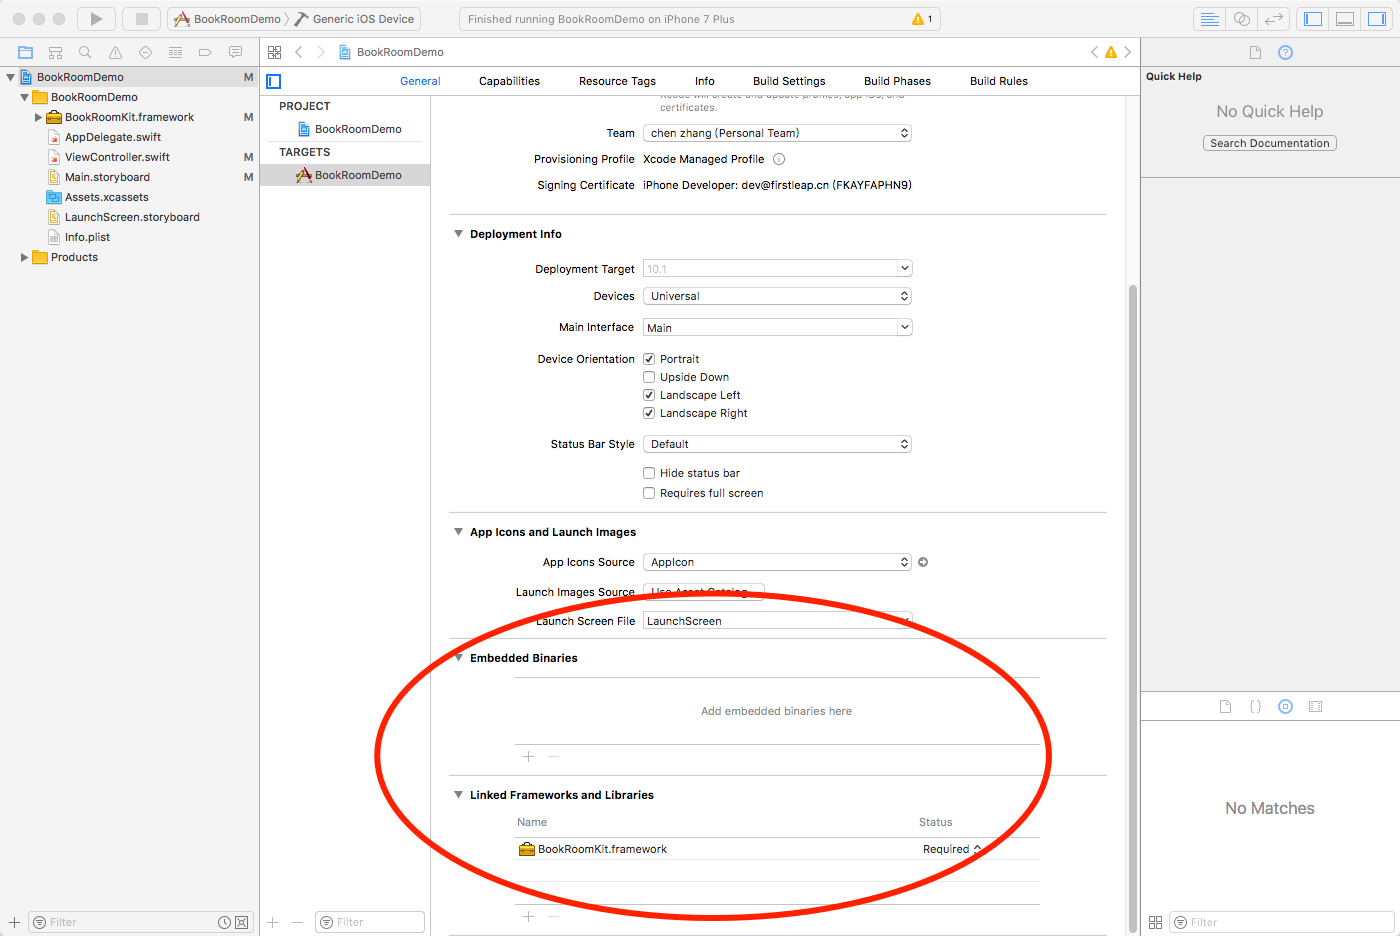Show info about Xcode Managed Profile

(x=779, y=159)
